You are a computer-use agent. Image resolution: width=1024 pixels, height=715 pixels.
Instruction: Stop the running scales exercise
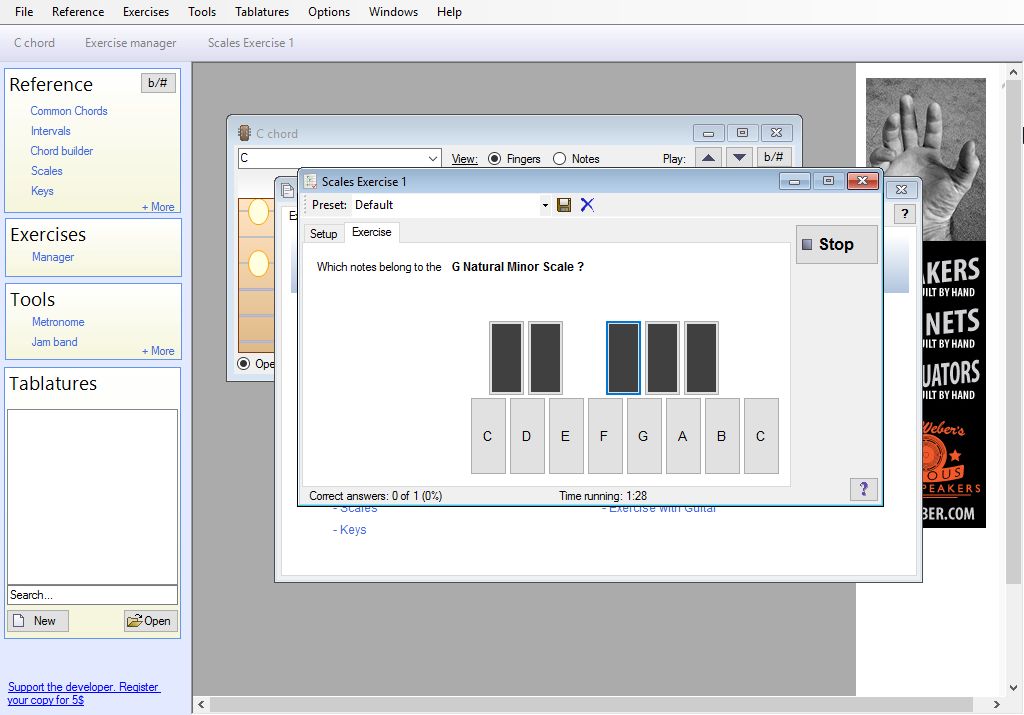(x=836, y=244)
